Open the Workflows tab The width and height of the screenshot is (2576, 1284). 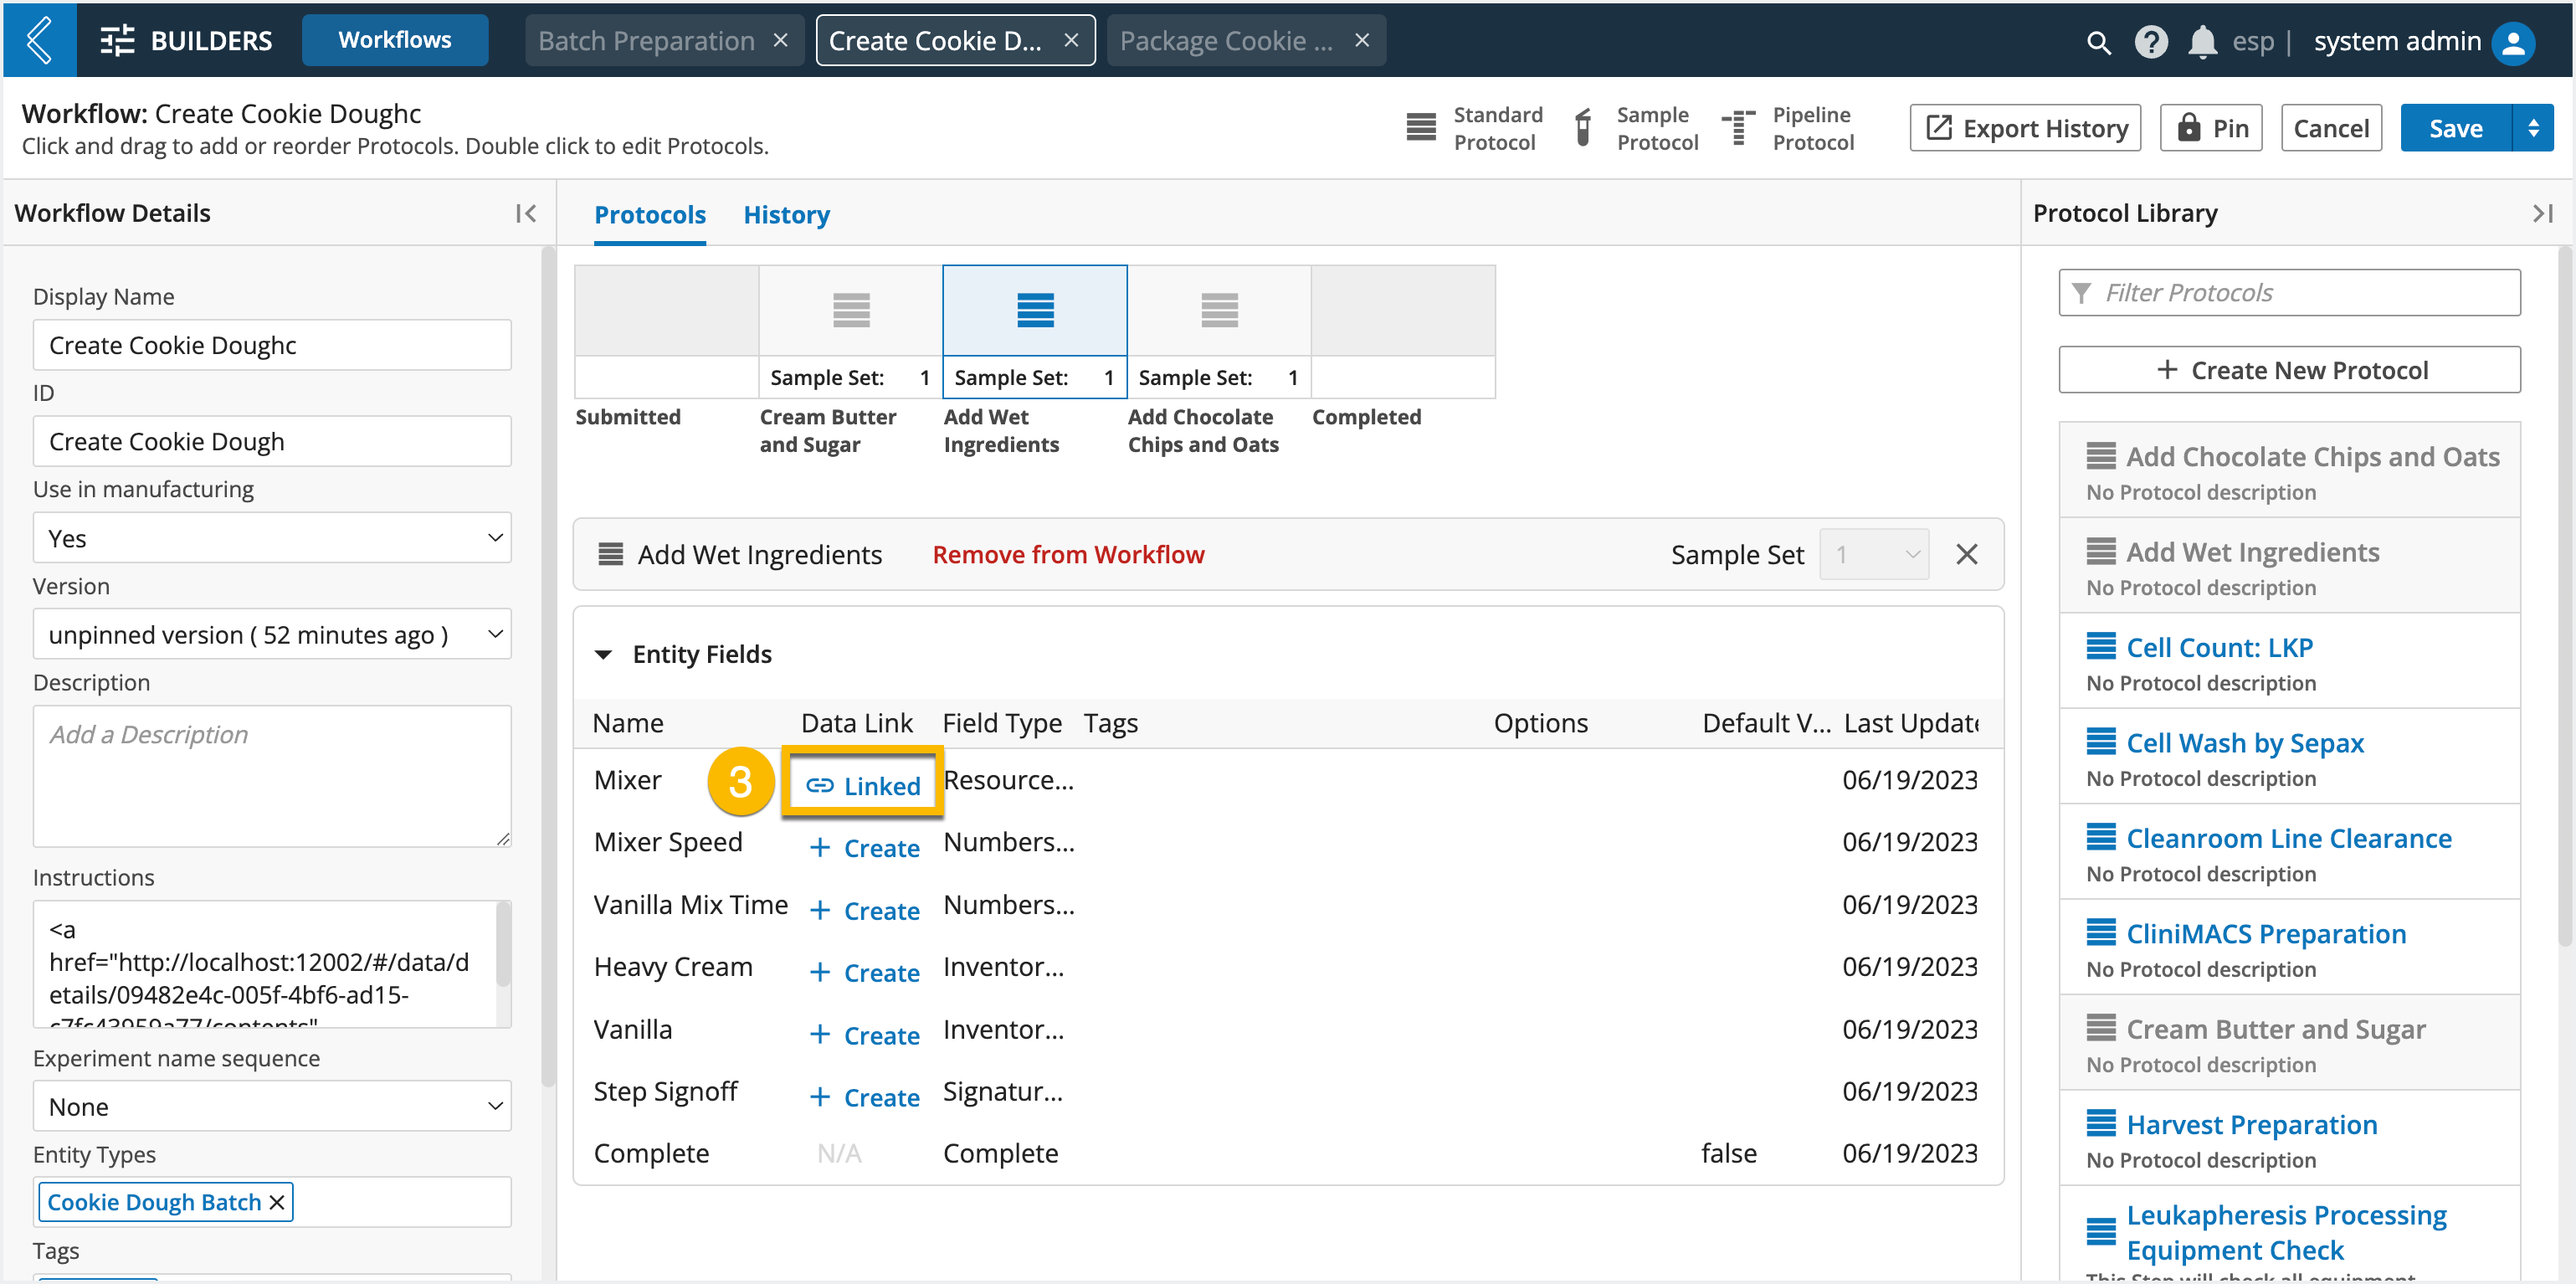pos(395,40)
